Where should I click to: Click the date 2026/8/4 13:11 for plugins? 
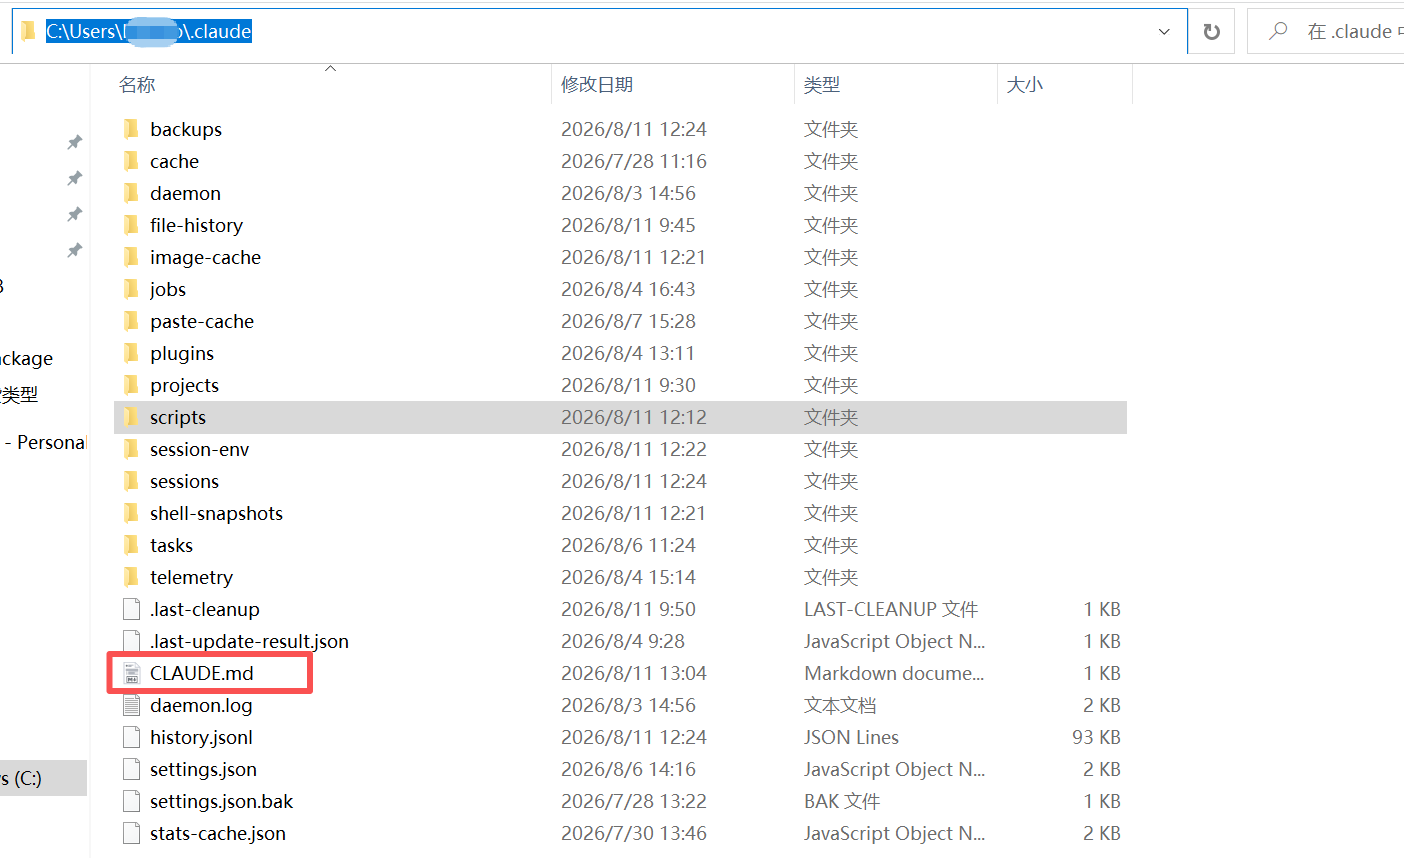pos(628,353)
